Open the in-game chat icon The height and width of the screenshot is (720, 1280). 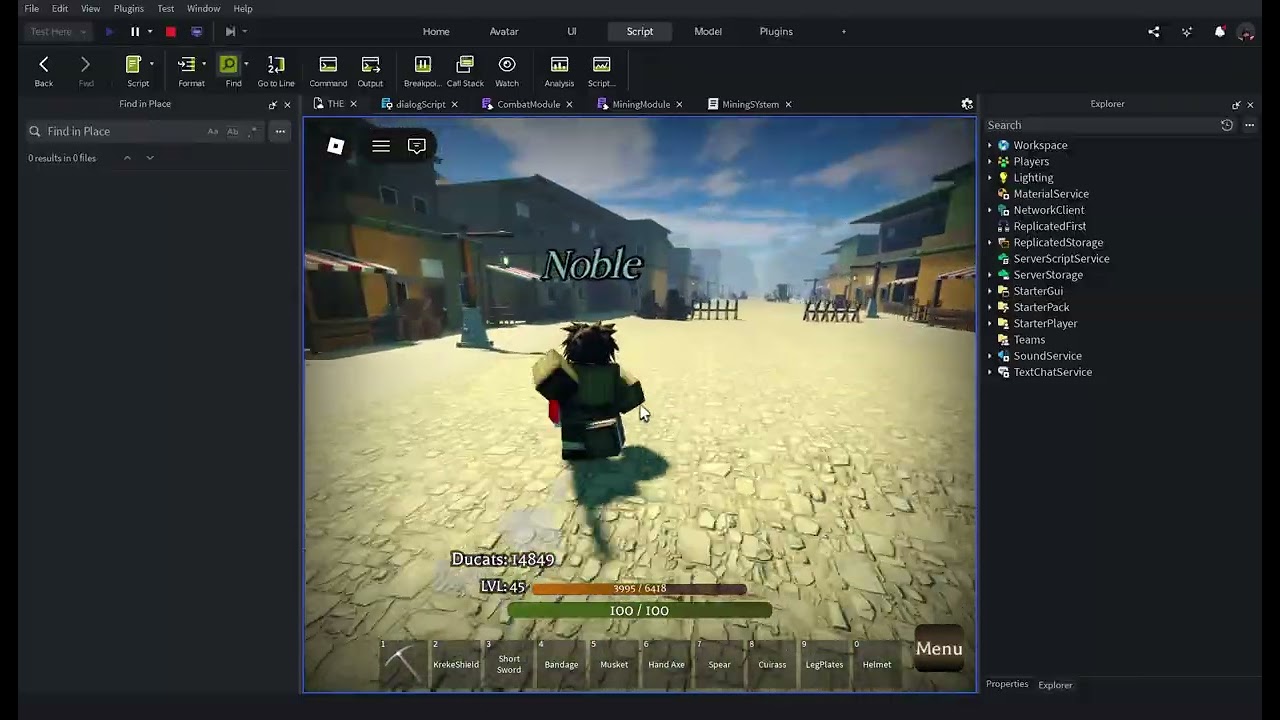pyautogui.click(x=417, y=147)
